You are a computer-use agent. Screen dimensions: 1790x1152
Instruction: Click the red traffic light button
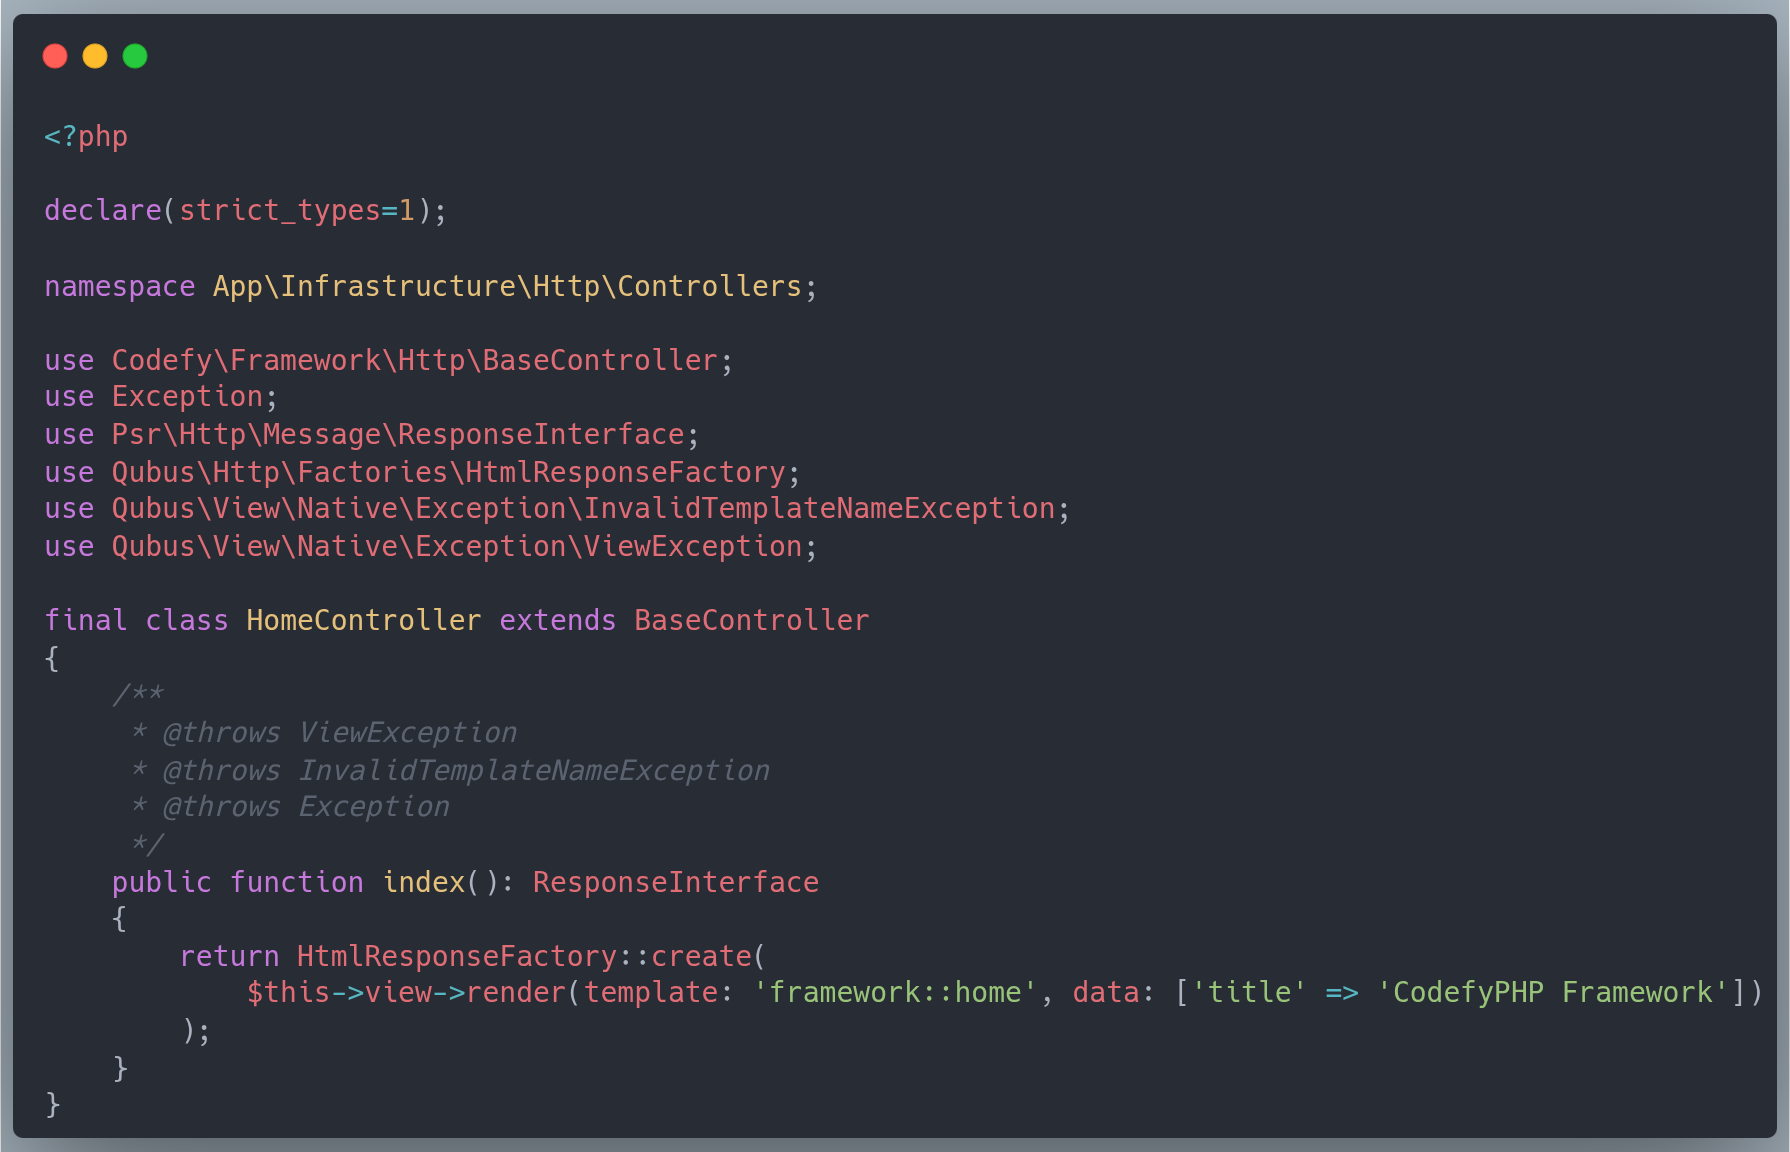(55, 56)
